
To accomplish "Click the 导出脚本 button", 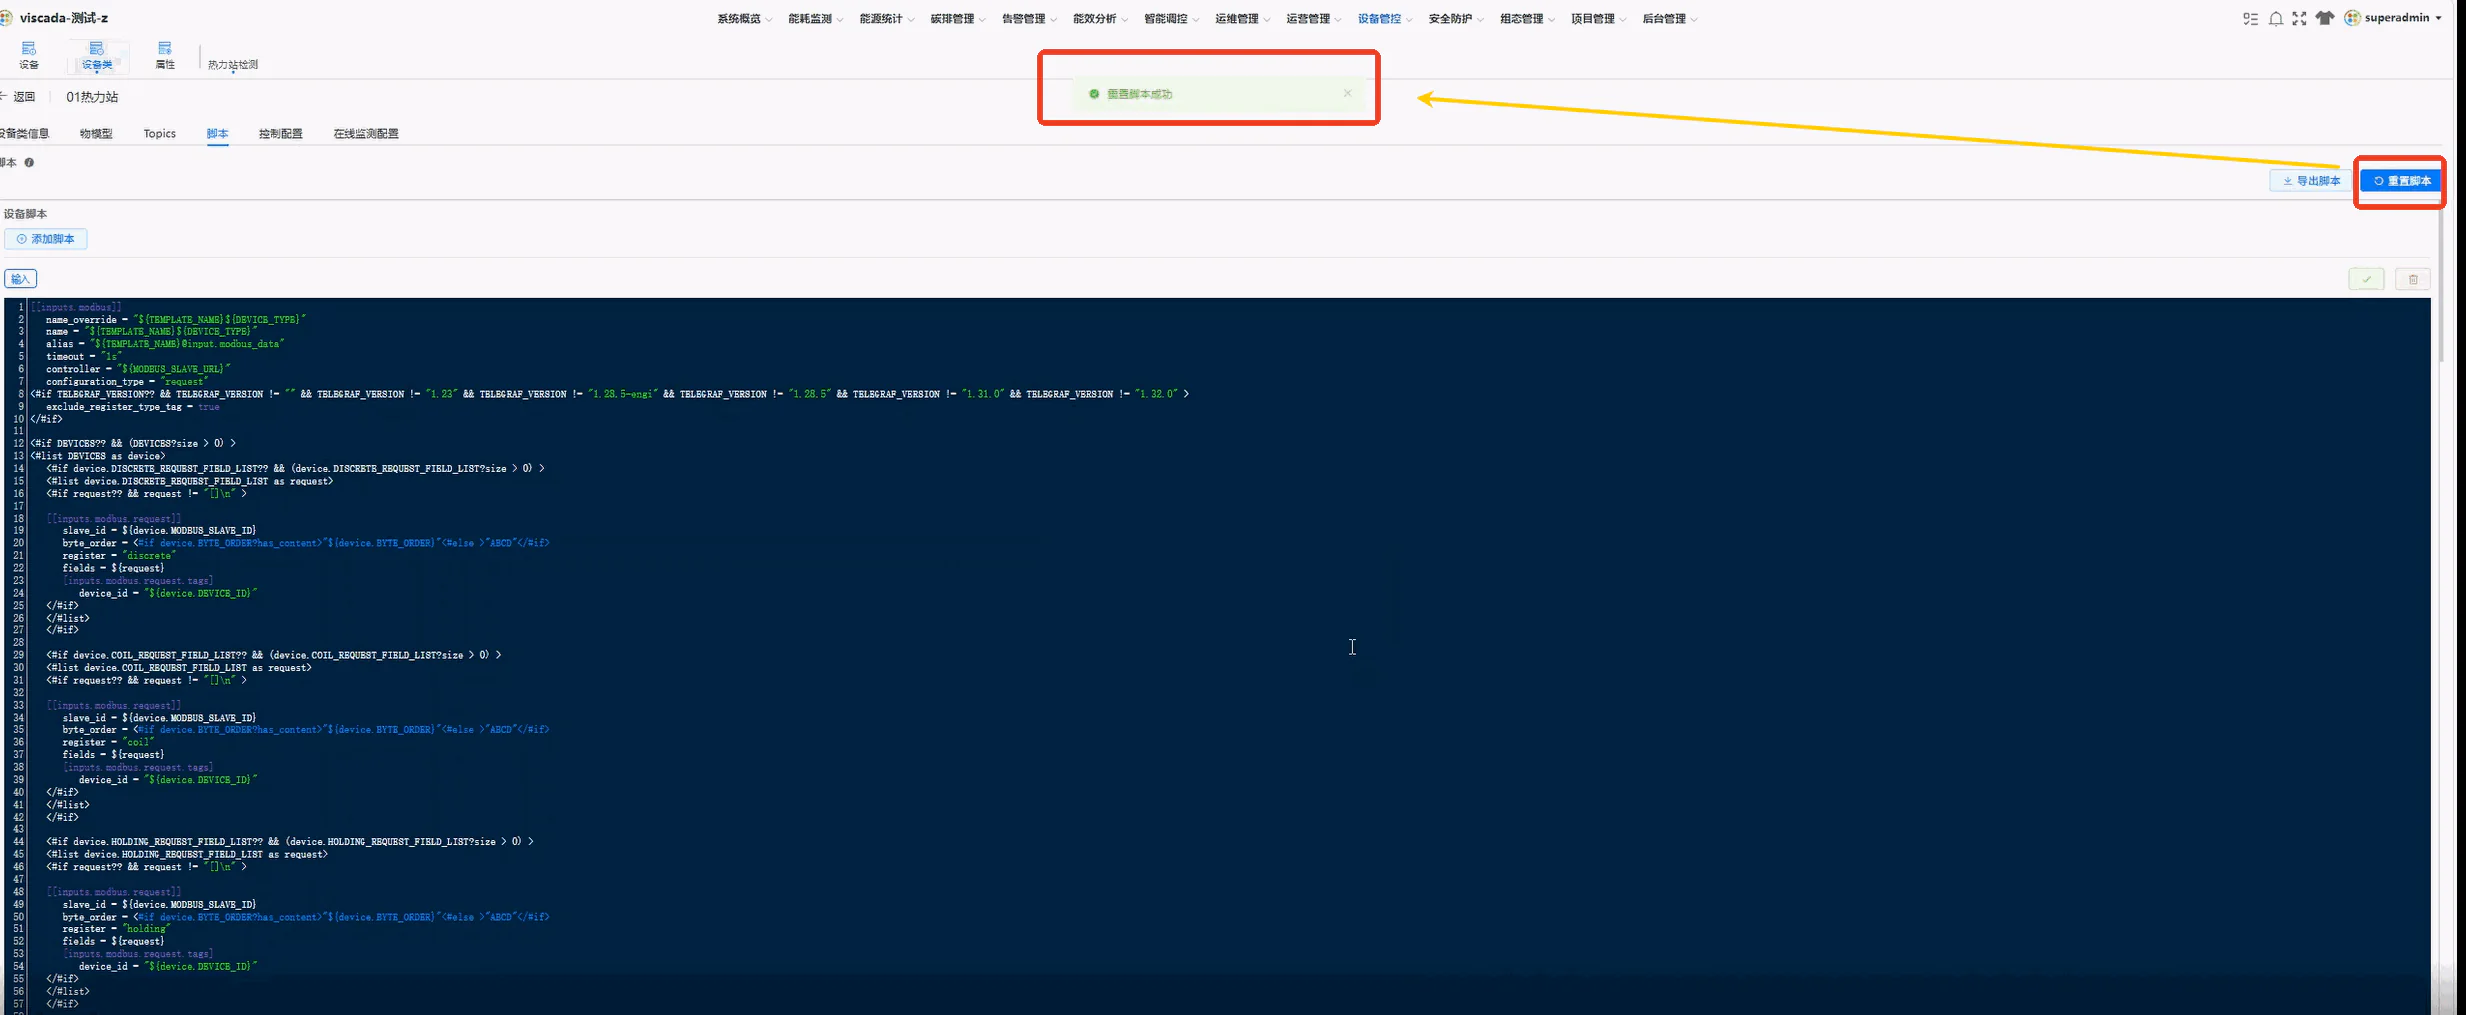I will coord(2311,181).
